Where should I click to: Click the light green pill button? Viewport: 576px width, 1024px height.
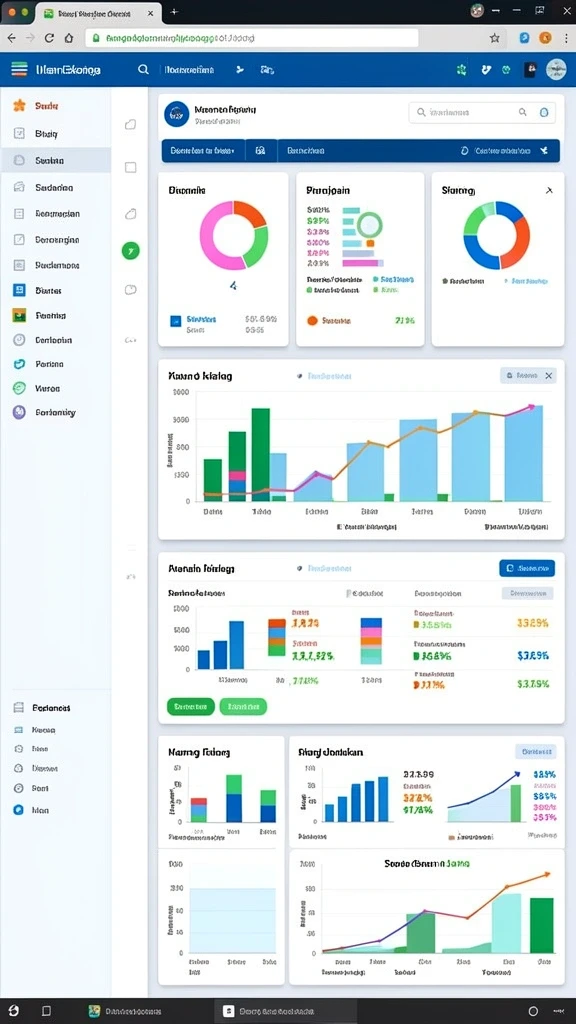(x=243, y=707)
